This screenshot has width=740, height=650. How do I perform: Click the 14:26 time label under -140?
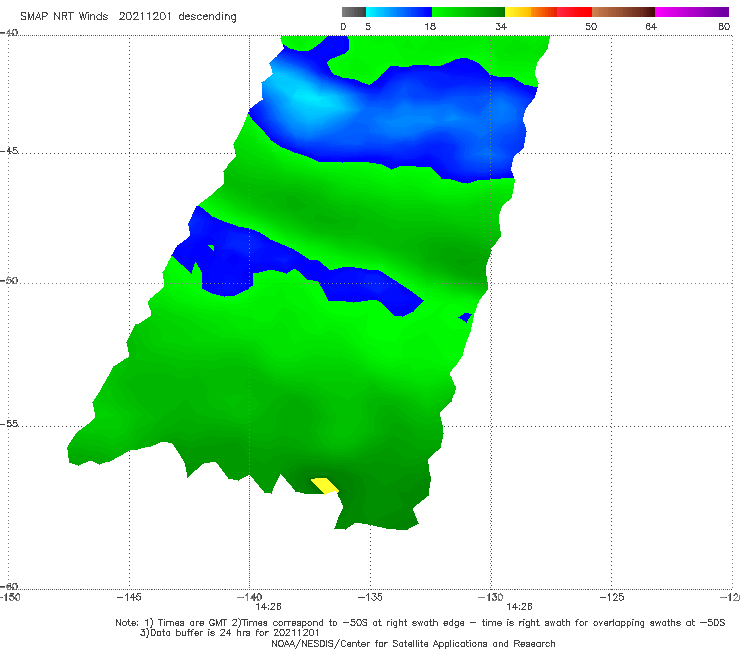point(268,607)
